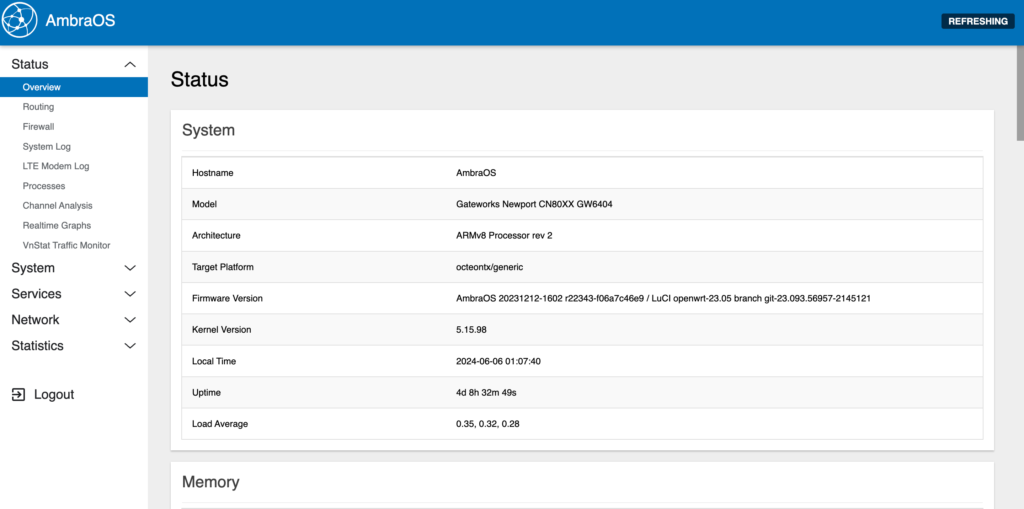Open the Routing status page
Viewport: 1024px width, 509px height.
(x=38, y=107)
